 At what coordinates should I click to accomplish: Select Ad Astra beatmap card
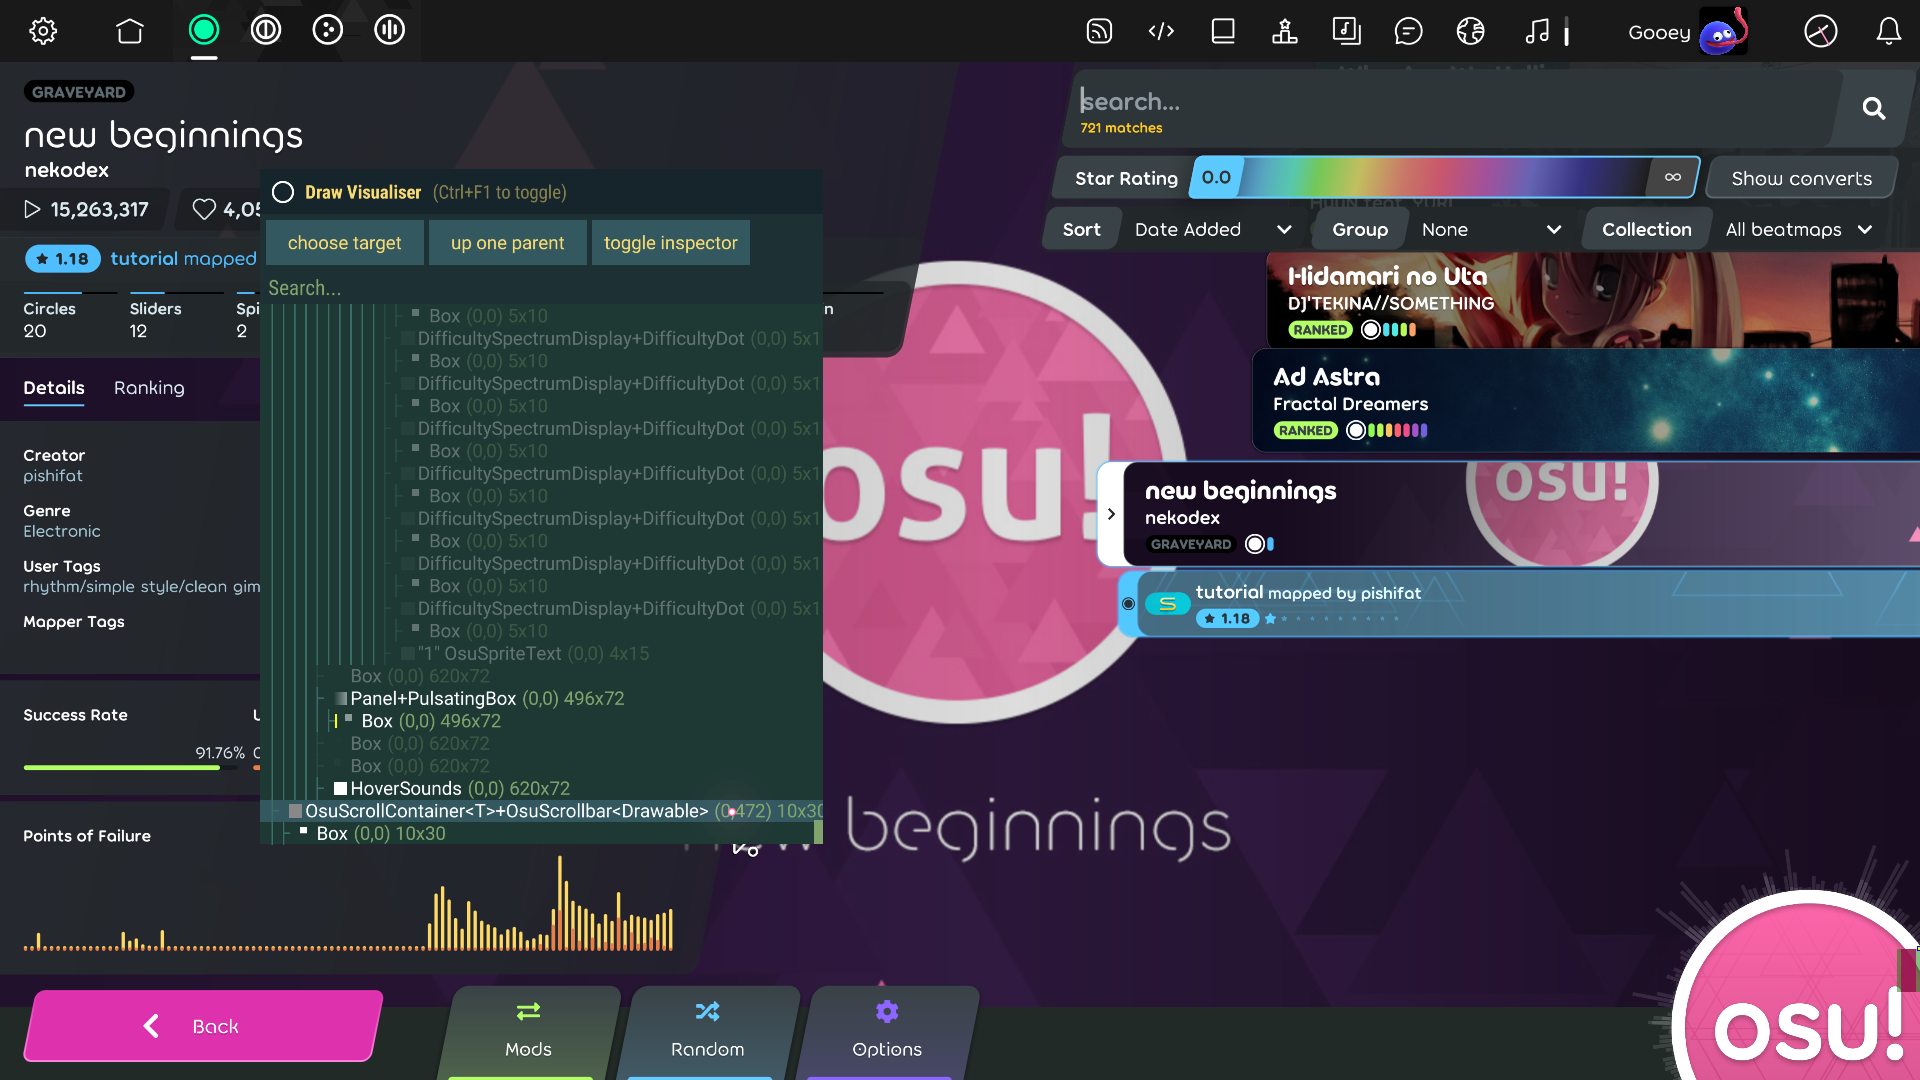pos(1586,401)
